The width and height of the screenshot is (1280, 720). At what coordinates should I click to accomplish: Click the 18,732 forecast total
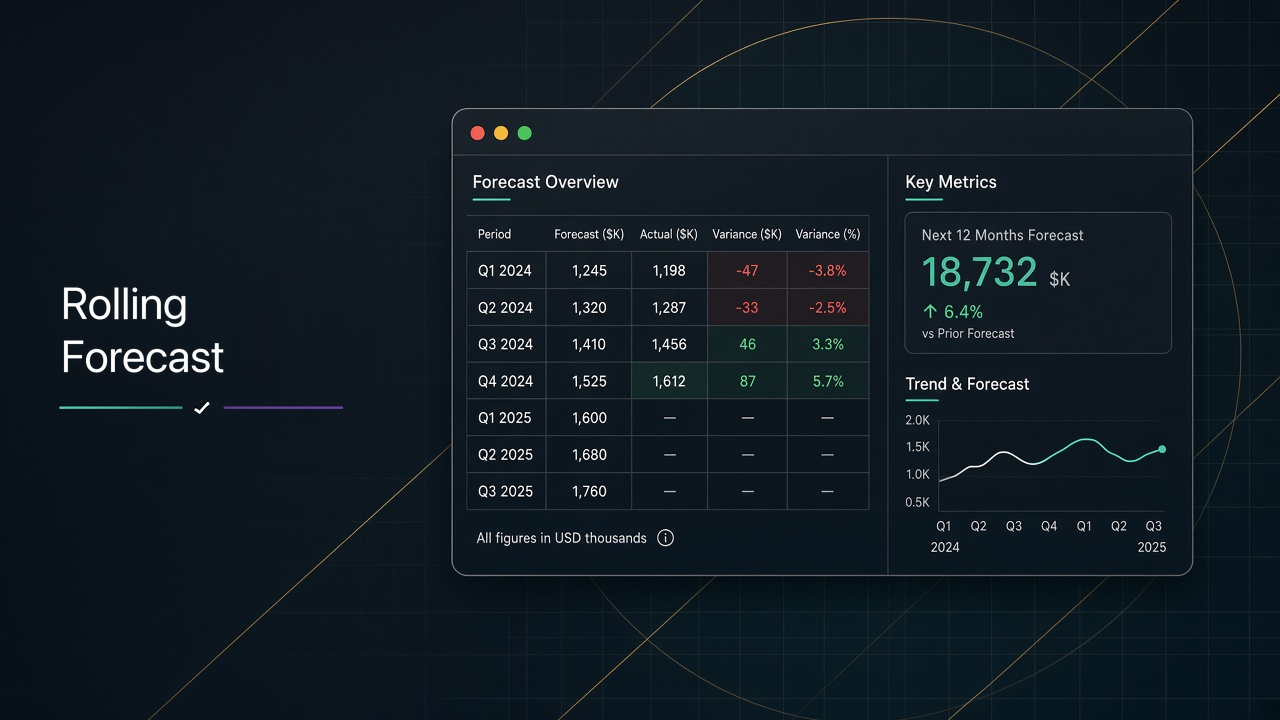pos(979,272)
